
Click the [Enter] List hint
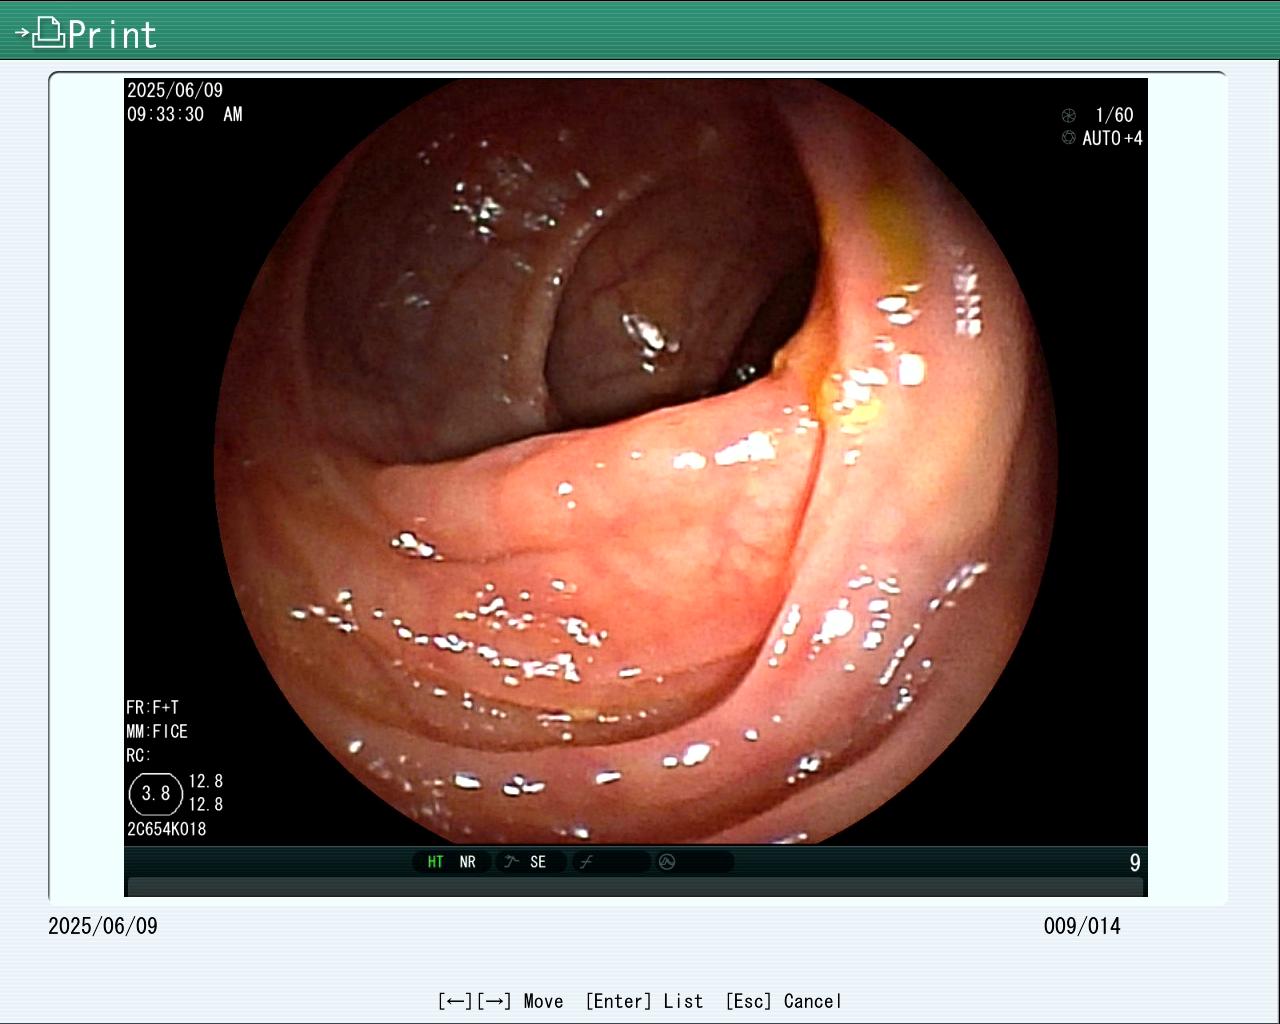click(x=644, y=1001)
